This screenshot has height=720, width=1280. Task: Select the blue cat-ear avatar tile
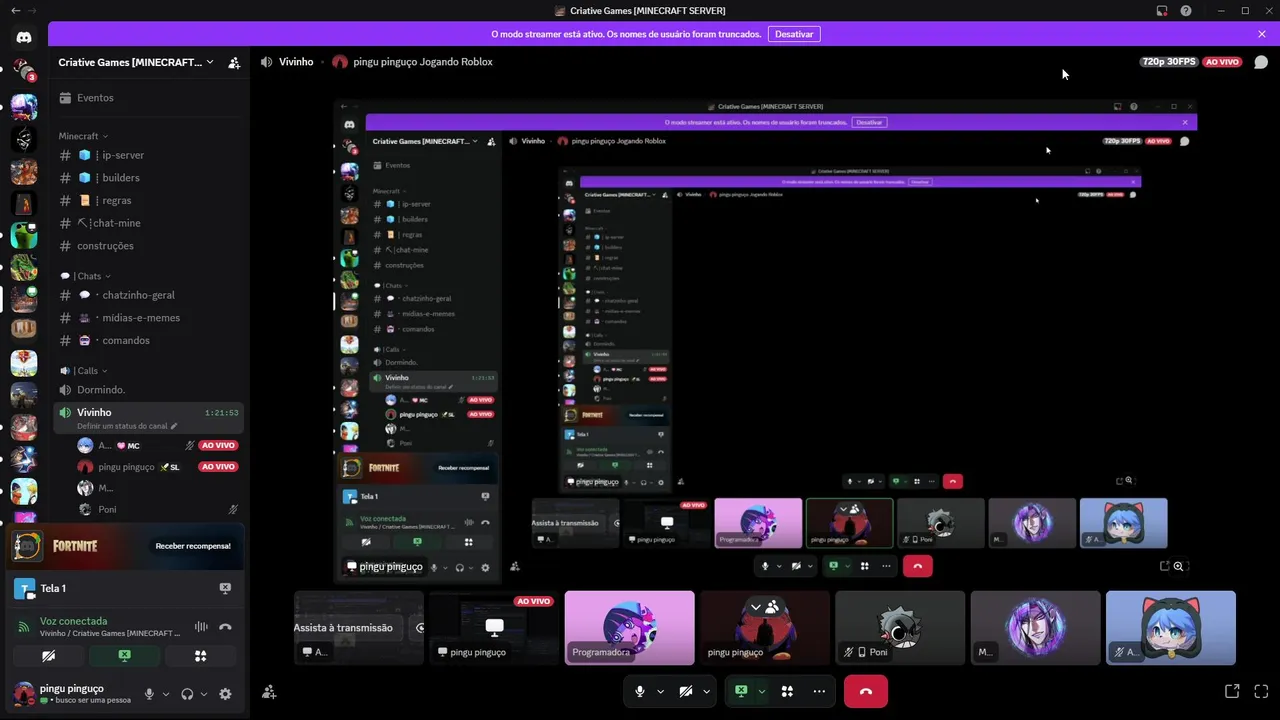click(x=1171, y=628)
